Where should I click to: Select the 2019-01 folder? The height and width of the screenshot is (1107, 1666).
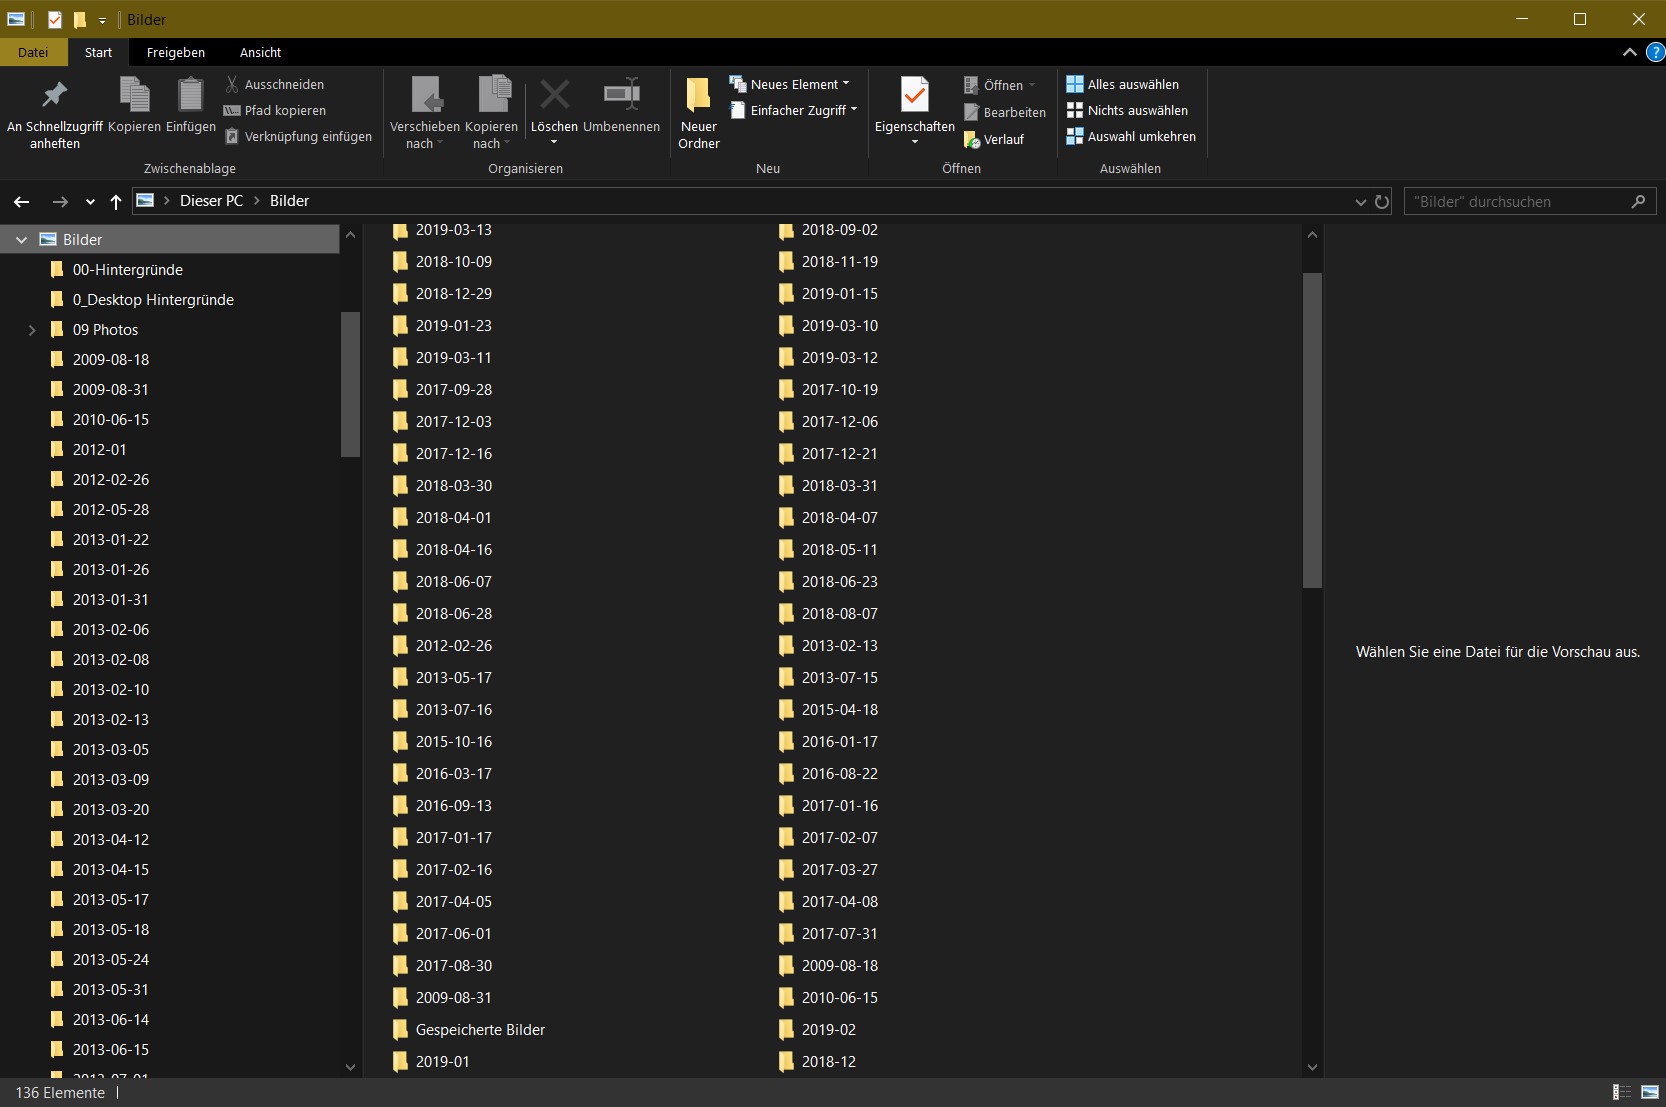click(431, 1062)
